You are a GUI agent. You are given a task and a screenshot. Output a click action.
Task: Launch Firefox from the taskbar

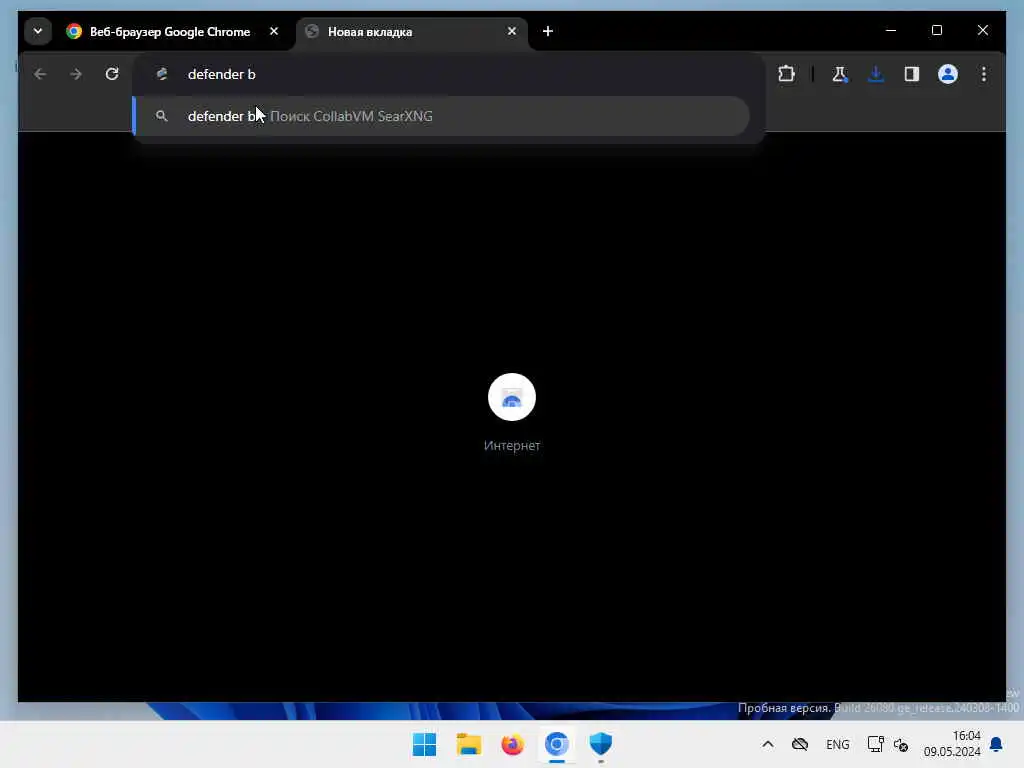click(513, 744)
